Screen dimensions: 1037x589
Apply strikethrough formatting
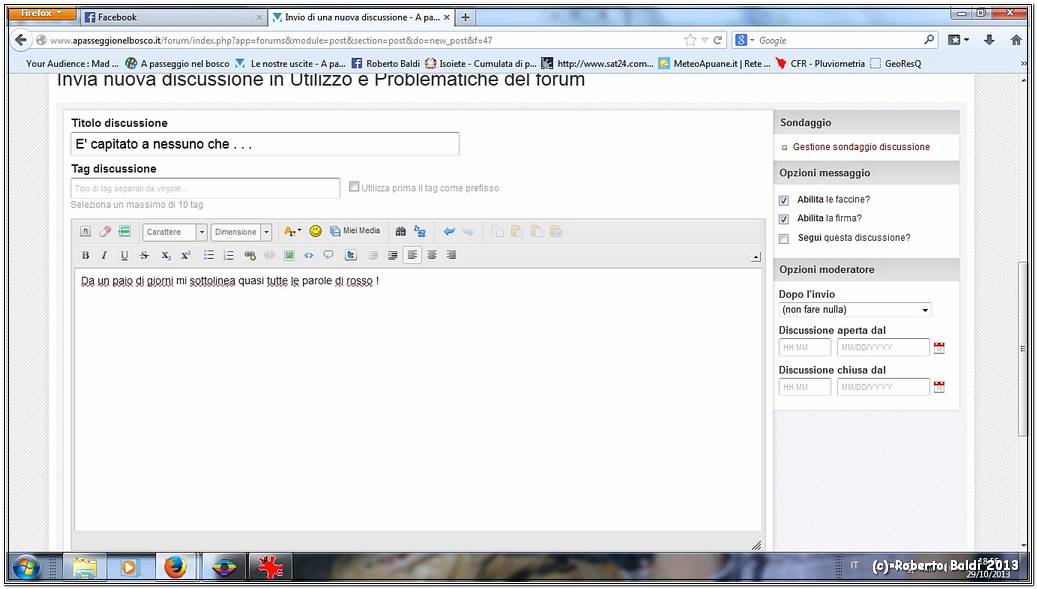point(144,255)
